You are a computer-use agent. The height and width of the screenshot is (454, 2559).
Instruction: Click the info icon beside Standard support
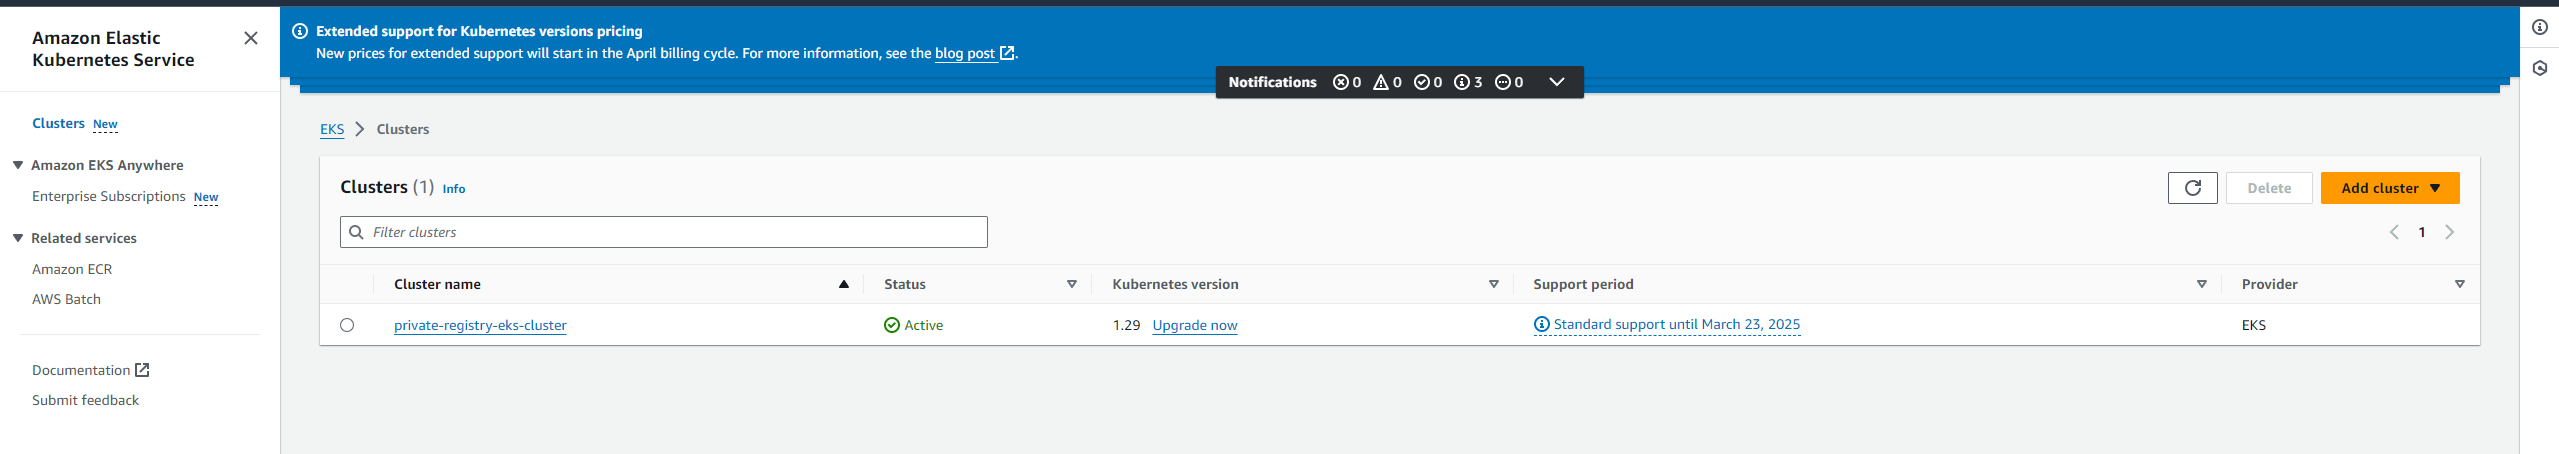pos(1541,324)
